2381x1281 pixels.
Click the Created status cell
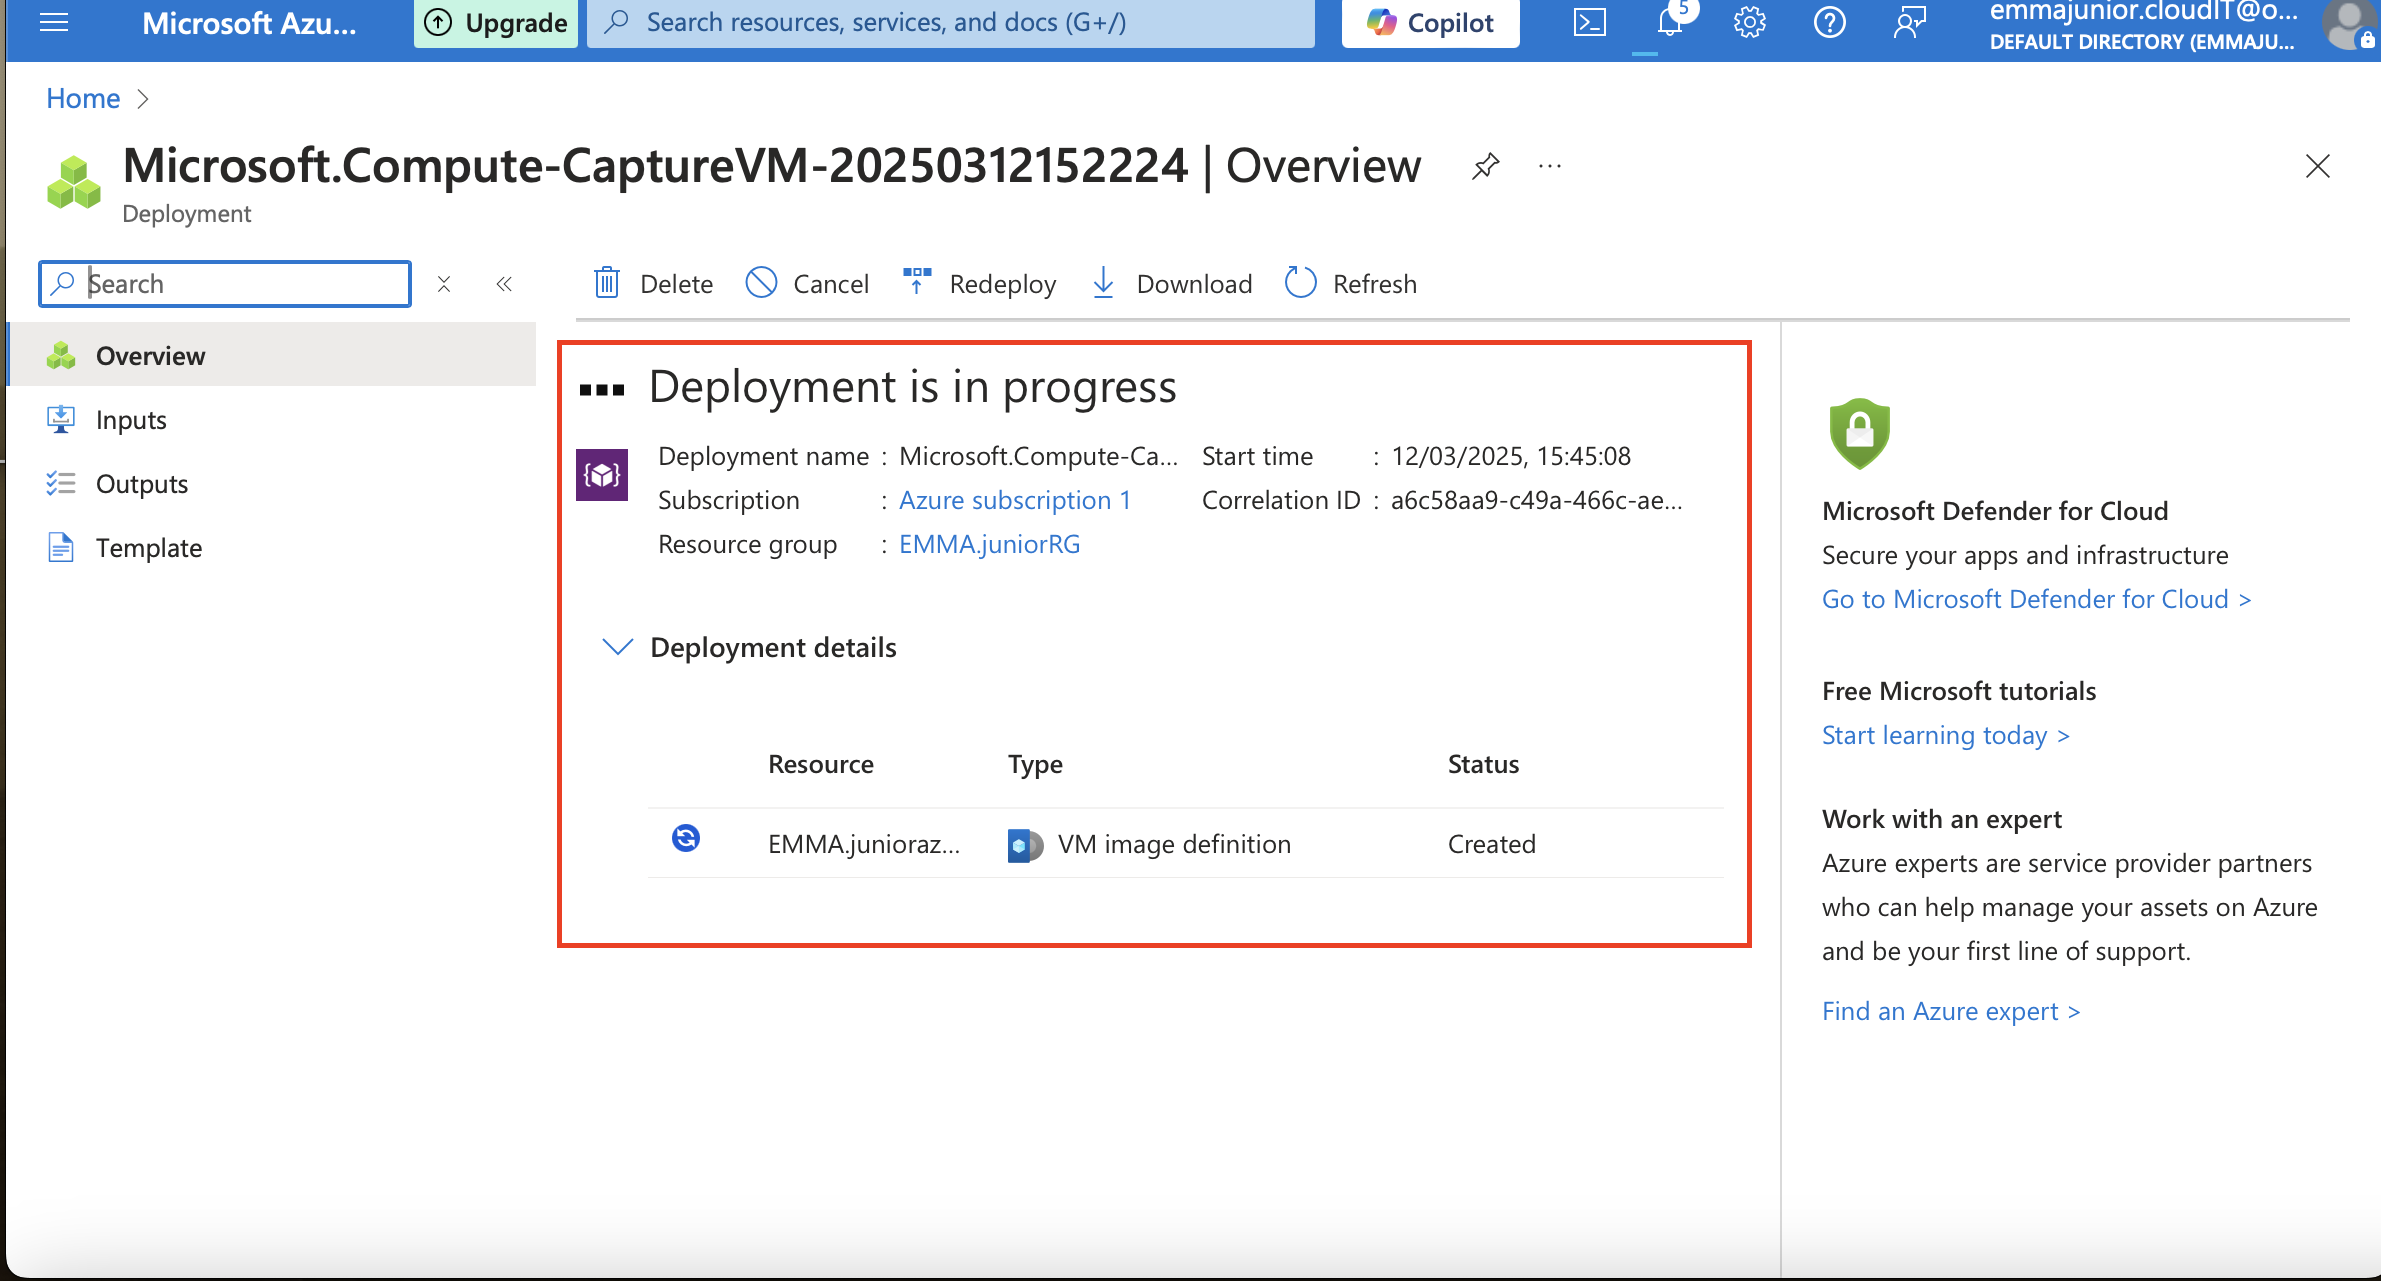point(1491,844)
